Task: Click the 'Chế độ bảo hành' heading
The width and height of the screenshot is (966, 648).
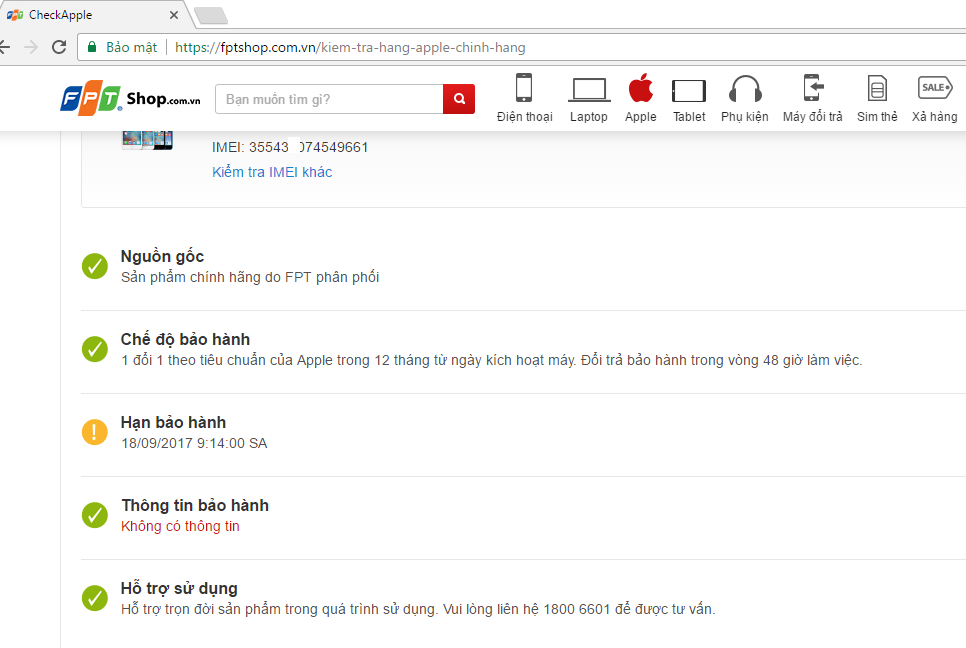Action: pos(185,339)
